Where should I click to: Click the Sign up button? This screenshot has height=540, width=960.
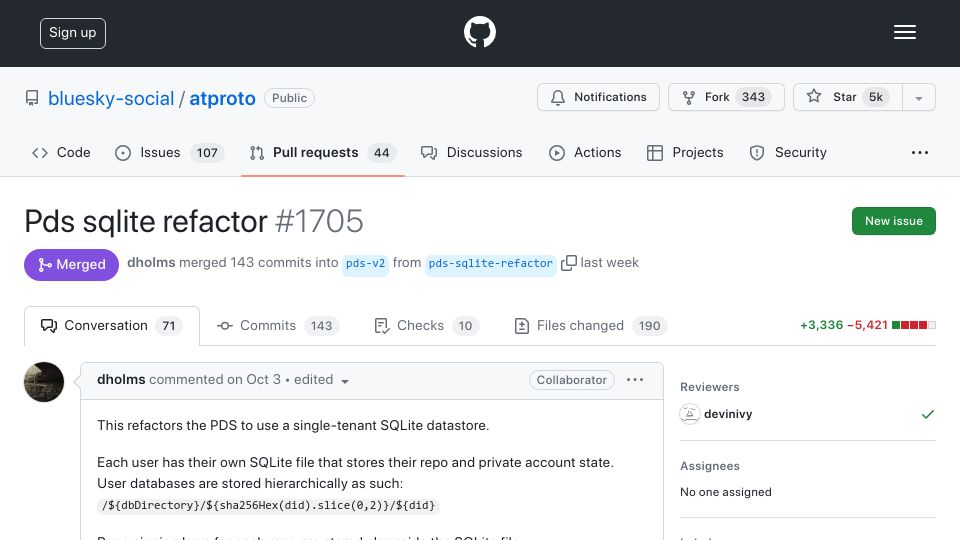point(73,33)
